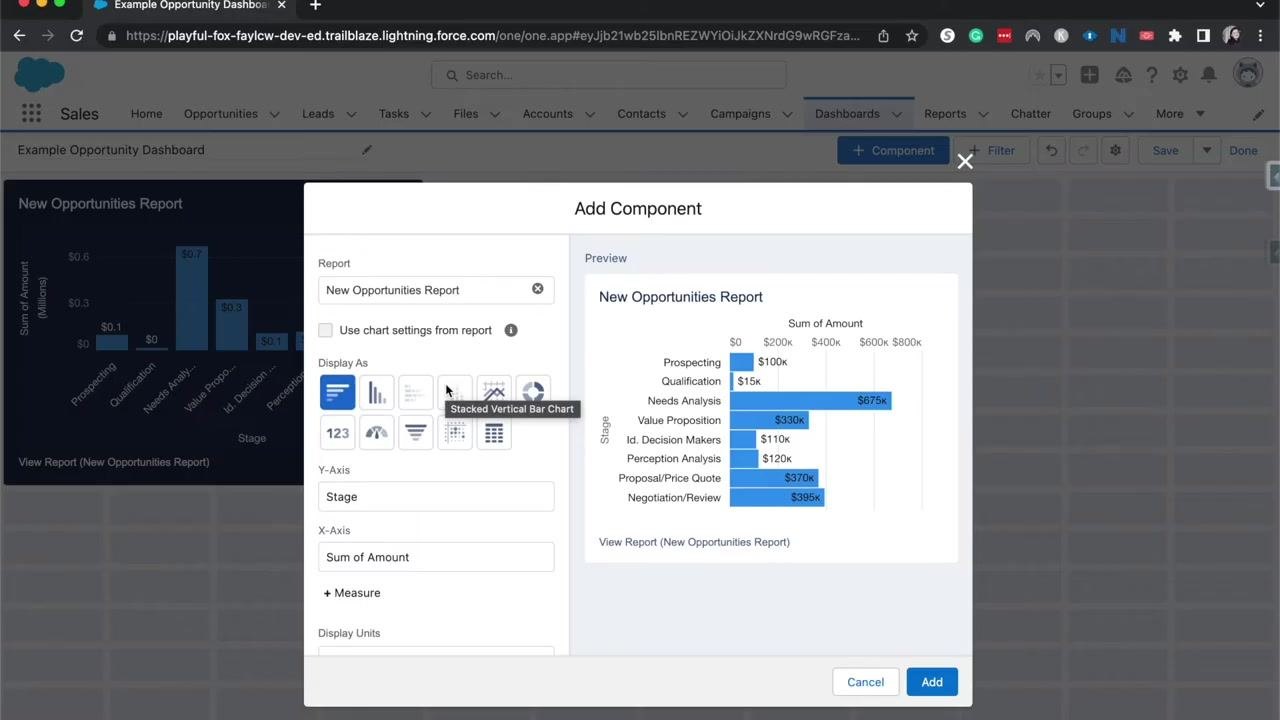Screen dimensions: 1280x720
Task: Close the Add Component dialog with X
Action: 965,161
